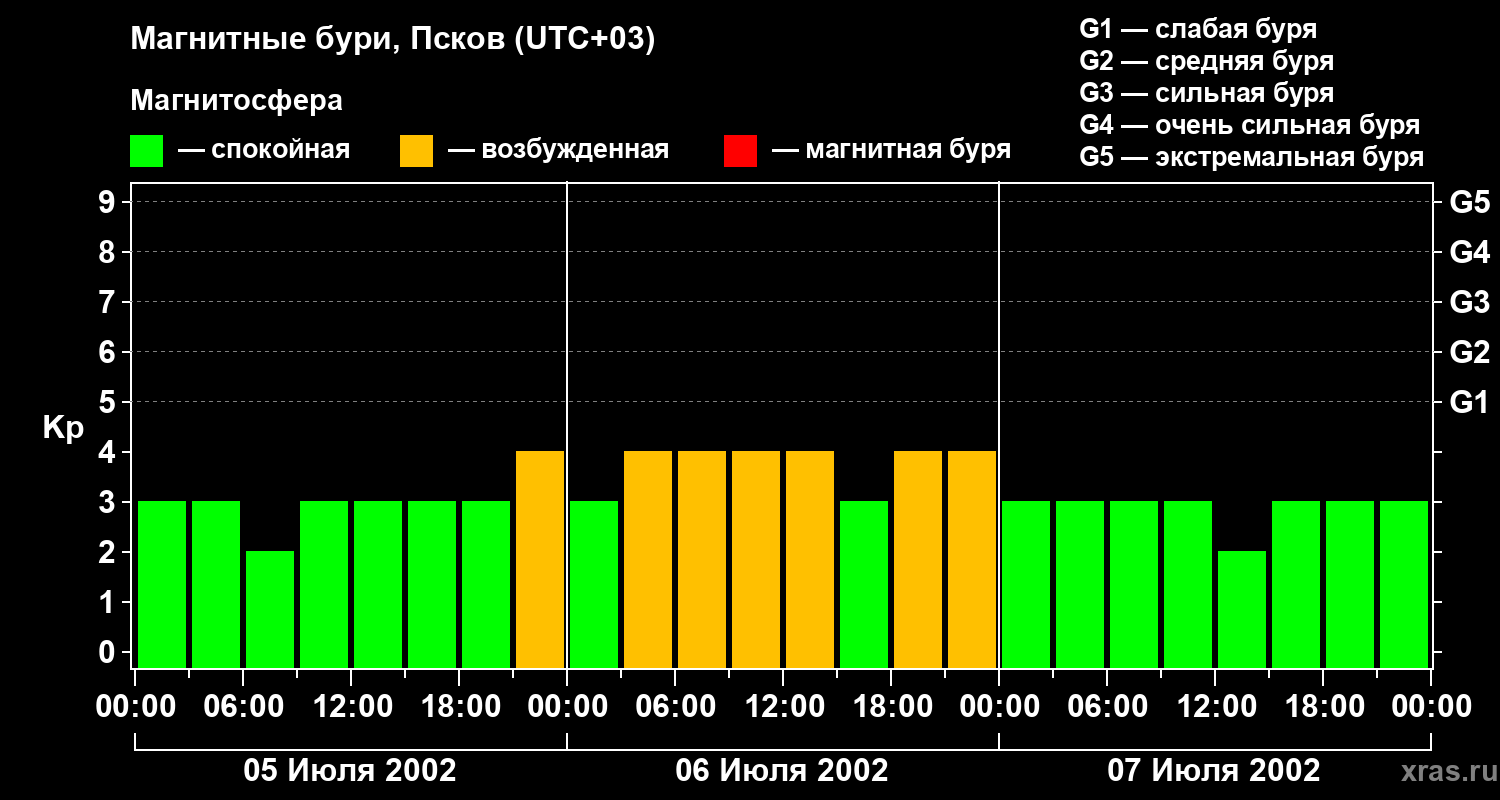
Task: Click the '05 Июля 2002' date label
Action: (350, 771)
